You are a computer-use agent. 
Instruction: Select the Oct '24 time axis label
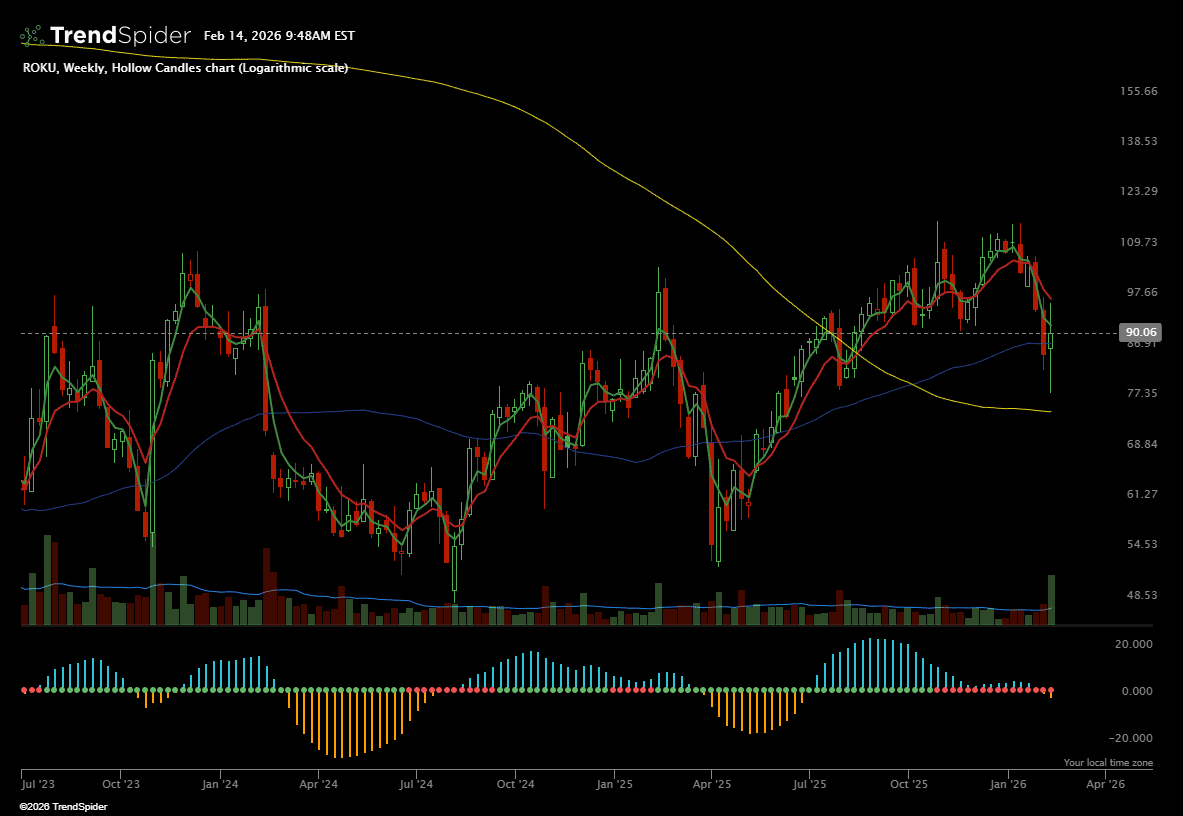coord(514,786)
